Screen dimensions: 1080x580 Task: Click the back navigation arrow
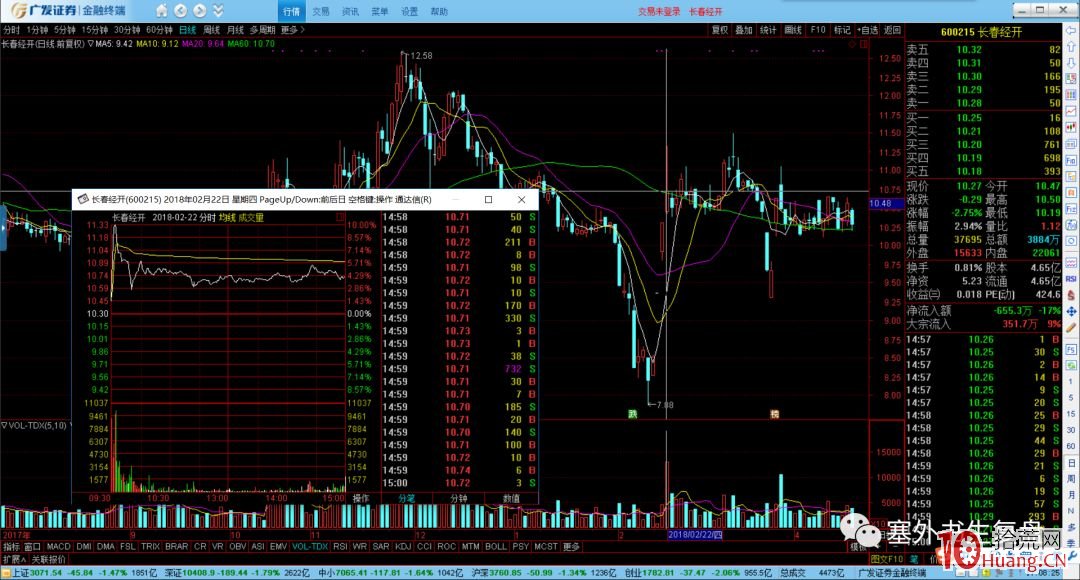(x=180, y=10)
